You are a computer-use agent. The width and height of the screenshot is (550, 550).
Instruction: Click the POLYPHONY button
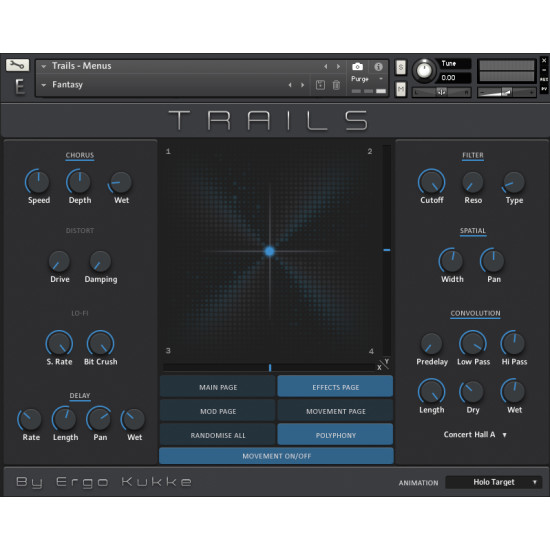(335, 435)
